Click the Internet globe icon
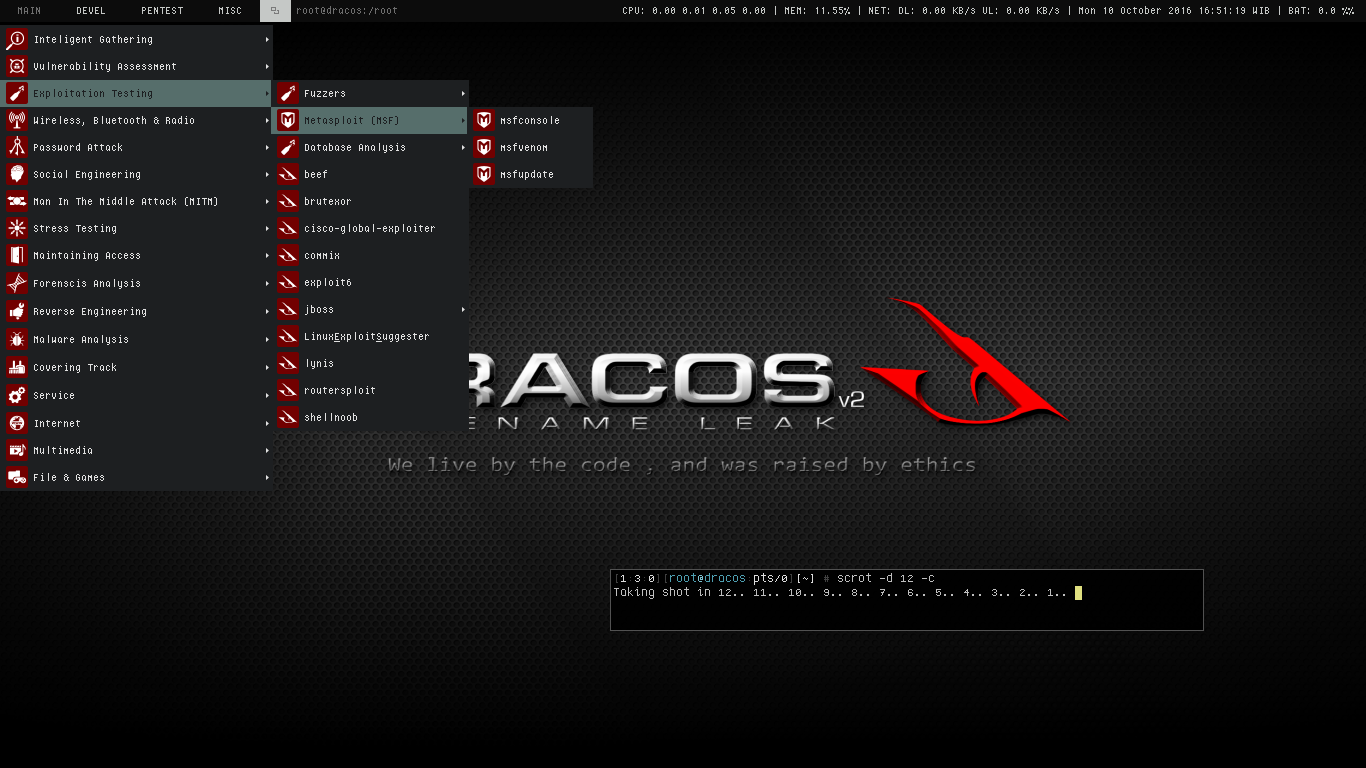This screenshot has height=768, width=1366. coord(16,423)
